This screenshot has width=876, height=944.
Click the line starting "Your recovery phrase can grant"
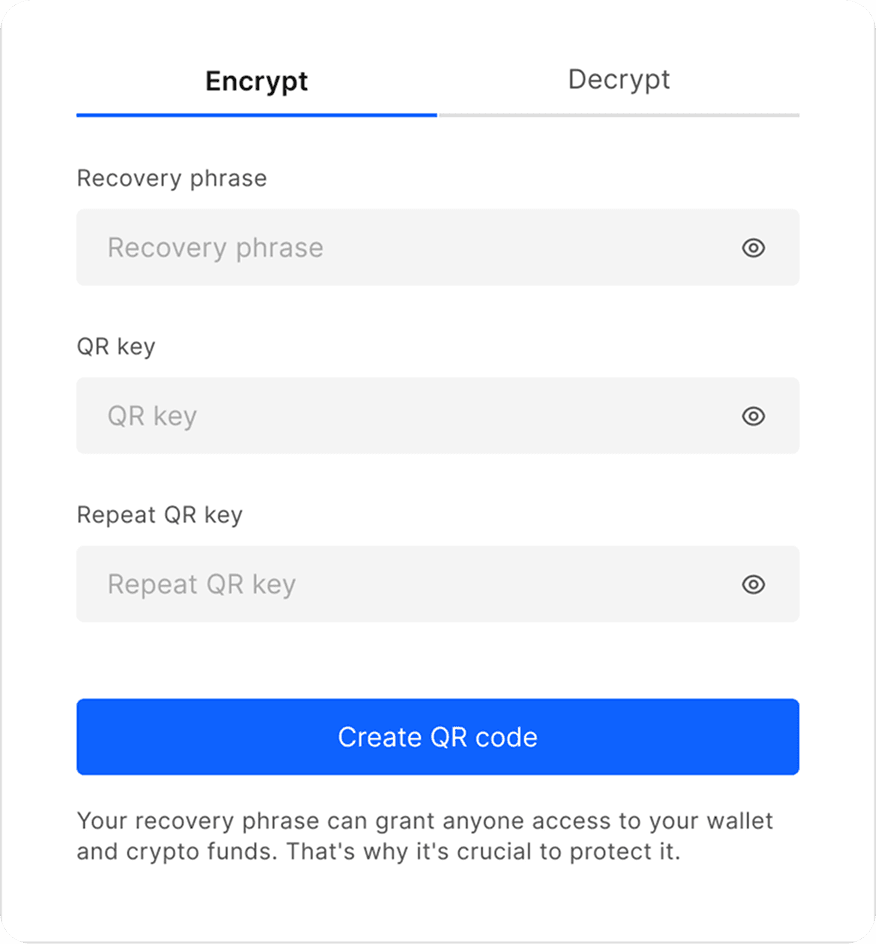pos(425,822)
